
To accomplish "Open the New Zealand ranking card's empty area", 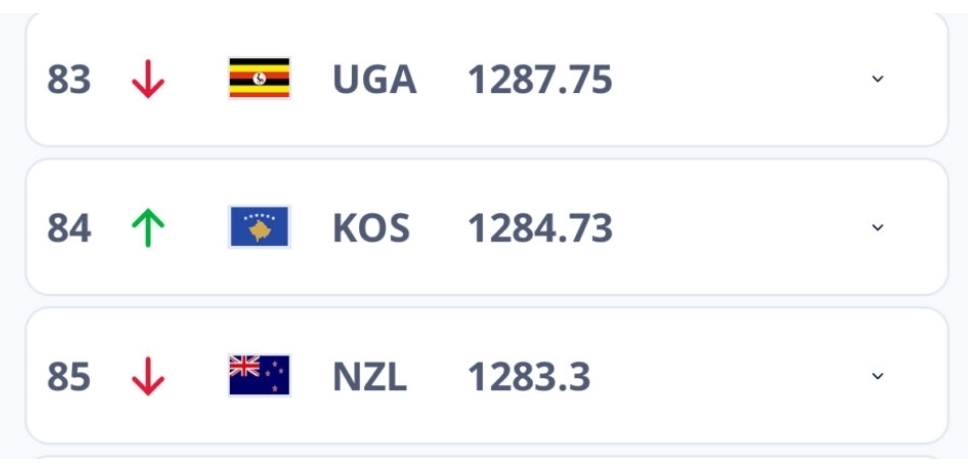I will [740, 377].
